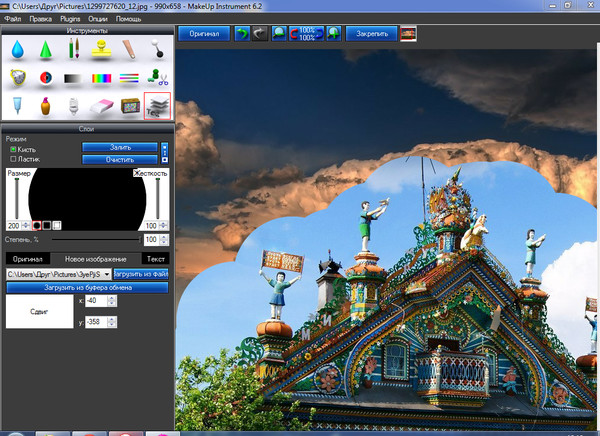Image resolution: width=600 pixels, height=436 pixels.
Task: Select the pencil and brush tool
Action: [74, 49]
